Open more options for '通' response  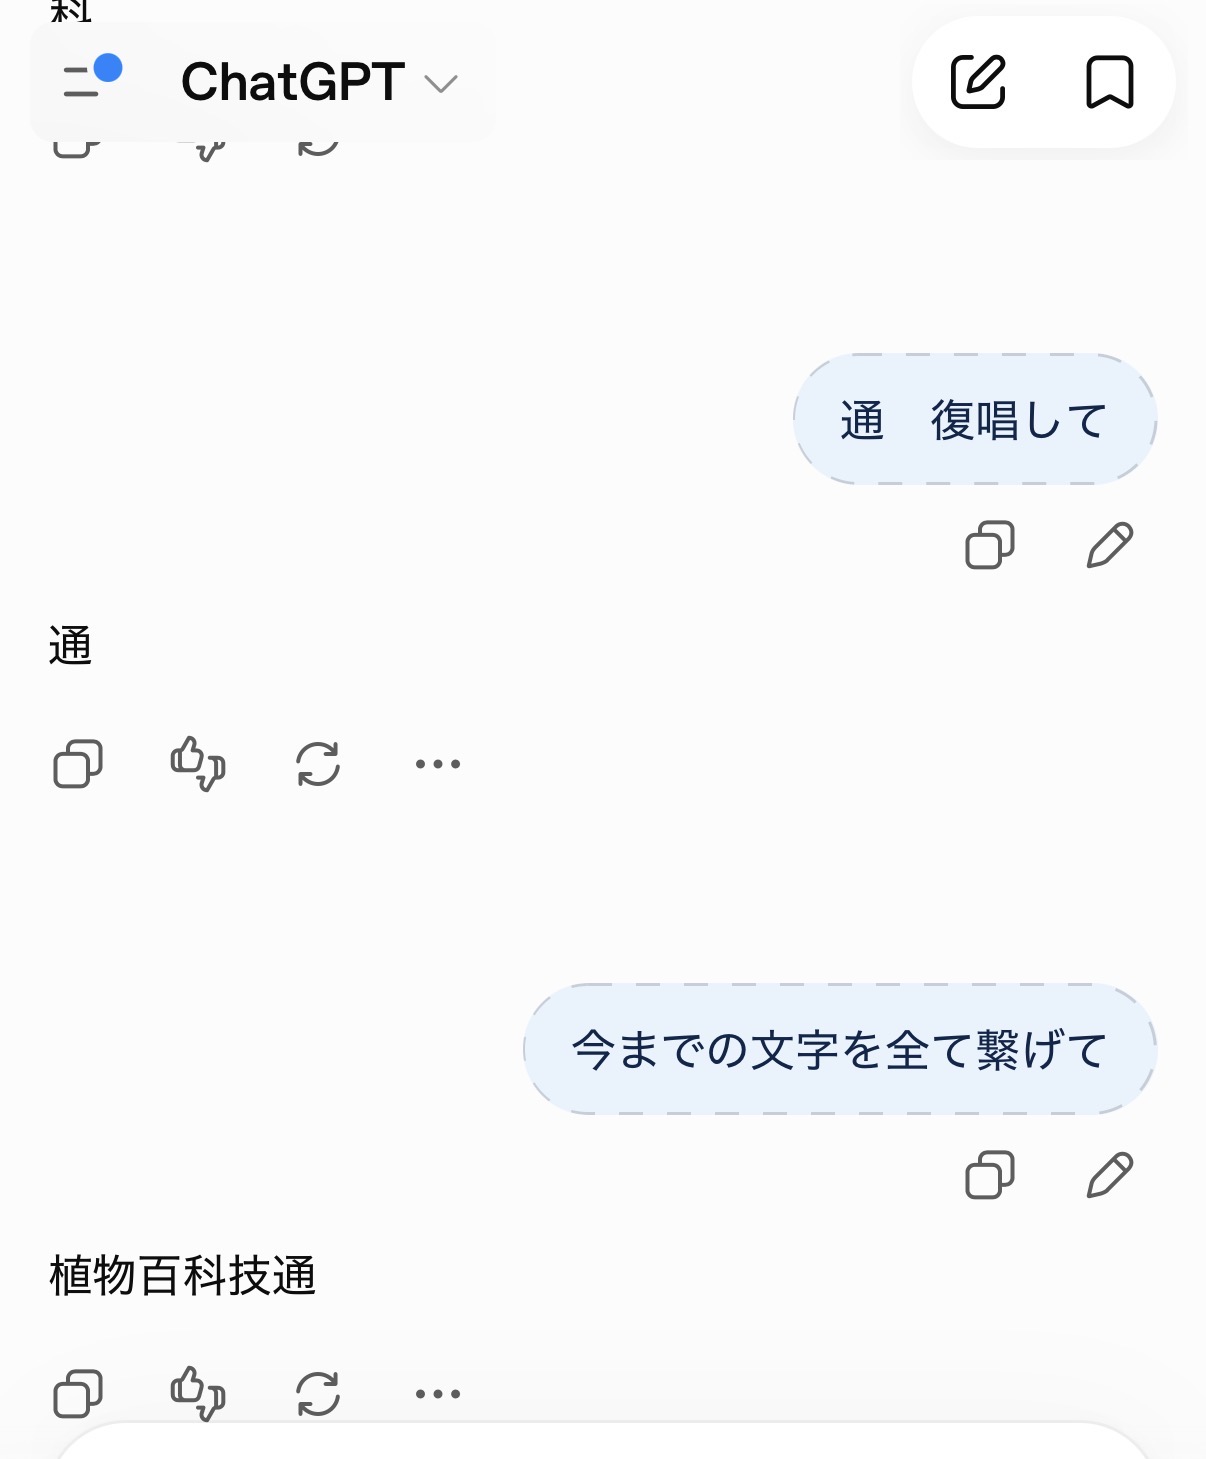click(x=438, y=764)
